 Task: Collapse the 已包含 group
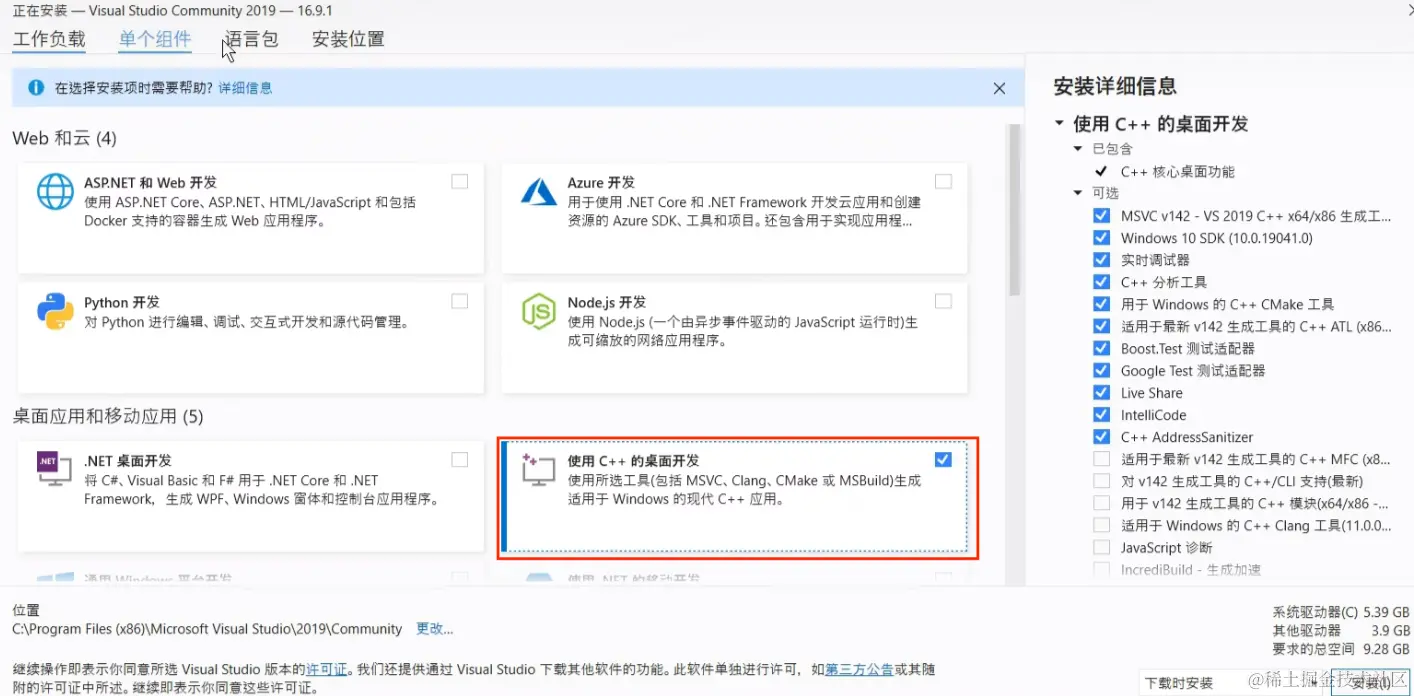(x=1078, y=149)
